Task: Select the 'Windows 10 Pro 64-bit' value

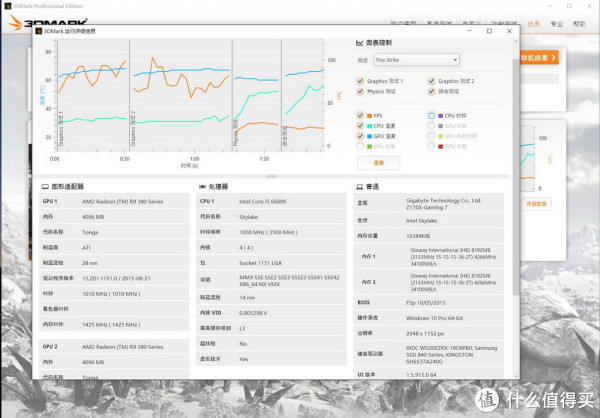Action: point(434,318)
